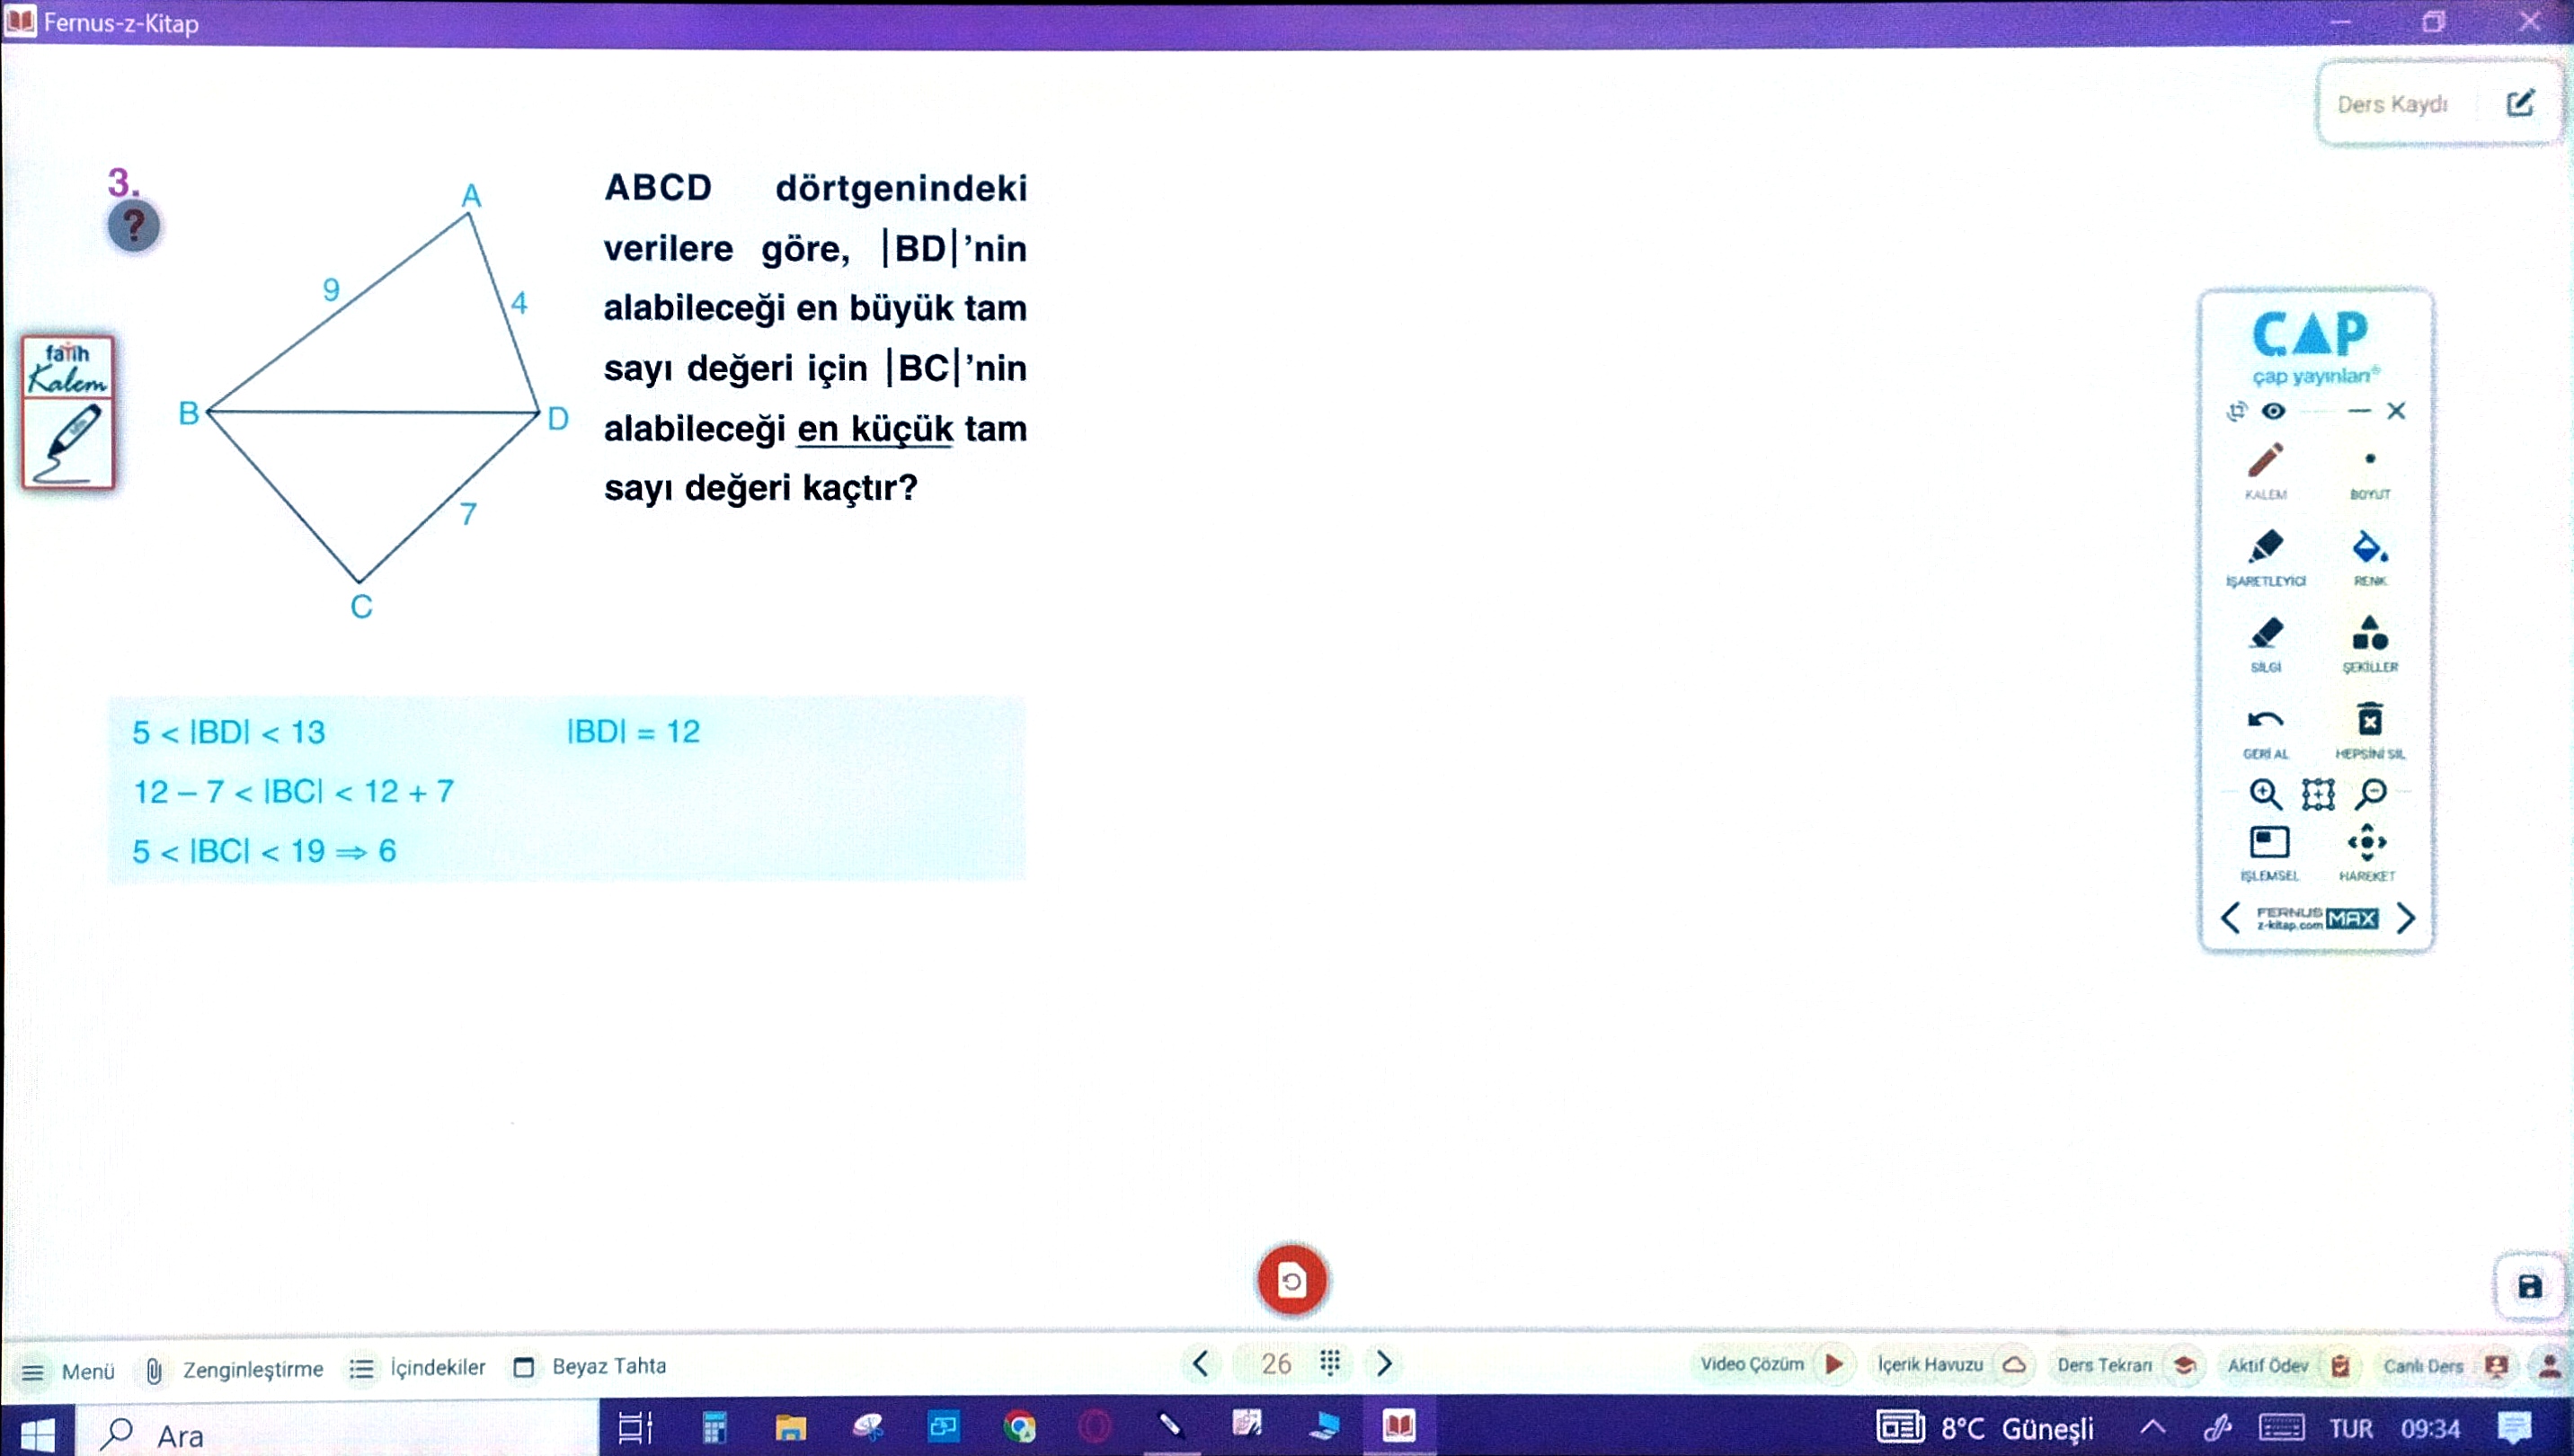
Task: Go to next page with chevron
Action: point(1384,1364)
